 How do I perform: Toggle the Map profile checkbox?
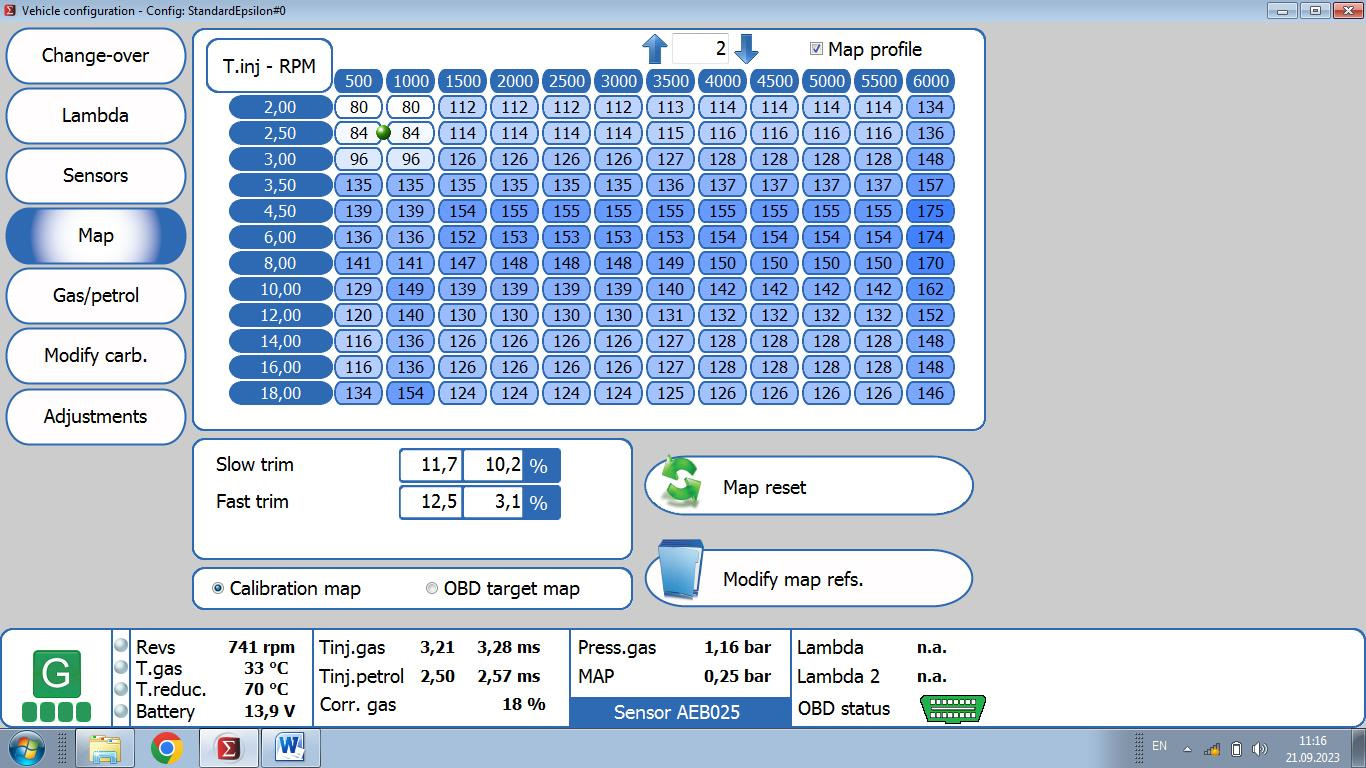coord(816,49)
